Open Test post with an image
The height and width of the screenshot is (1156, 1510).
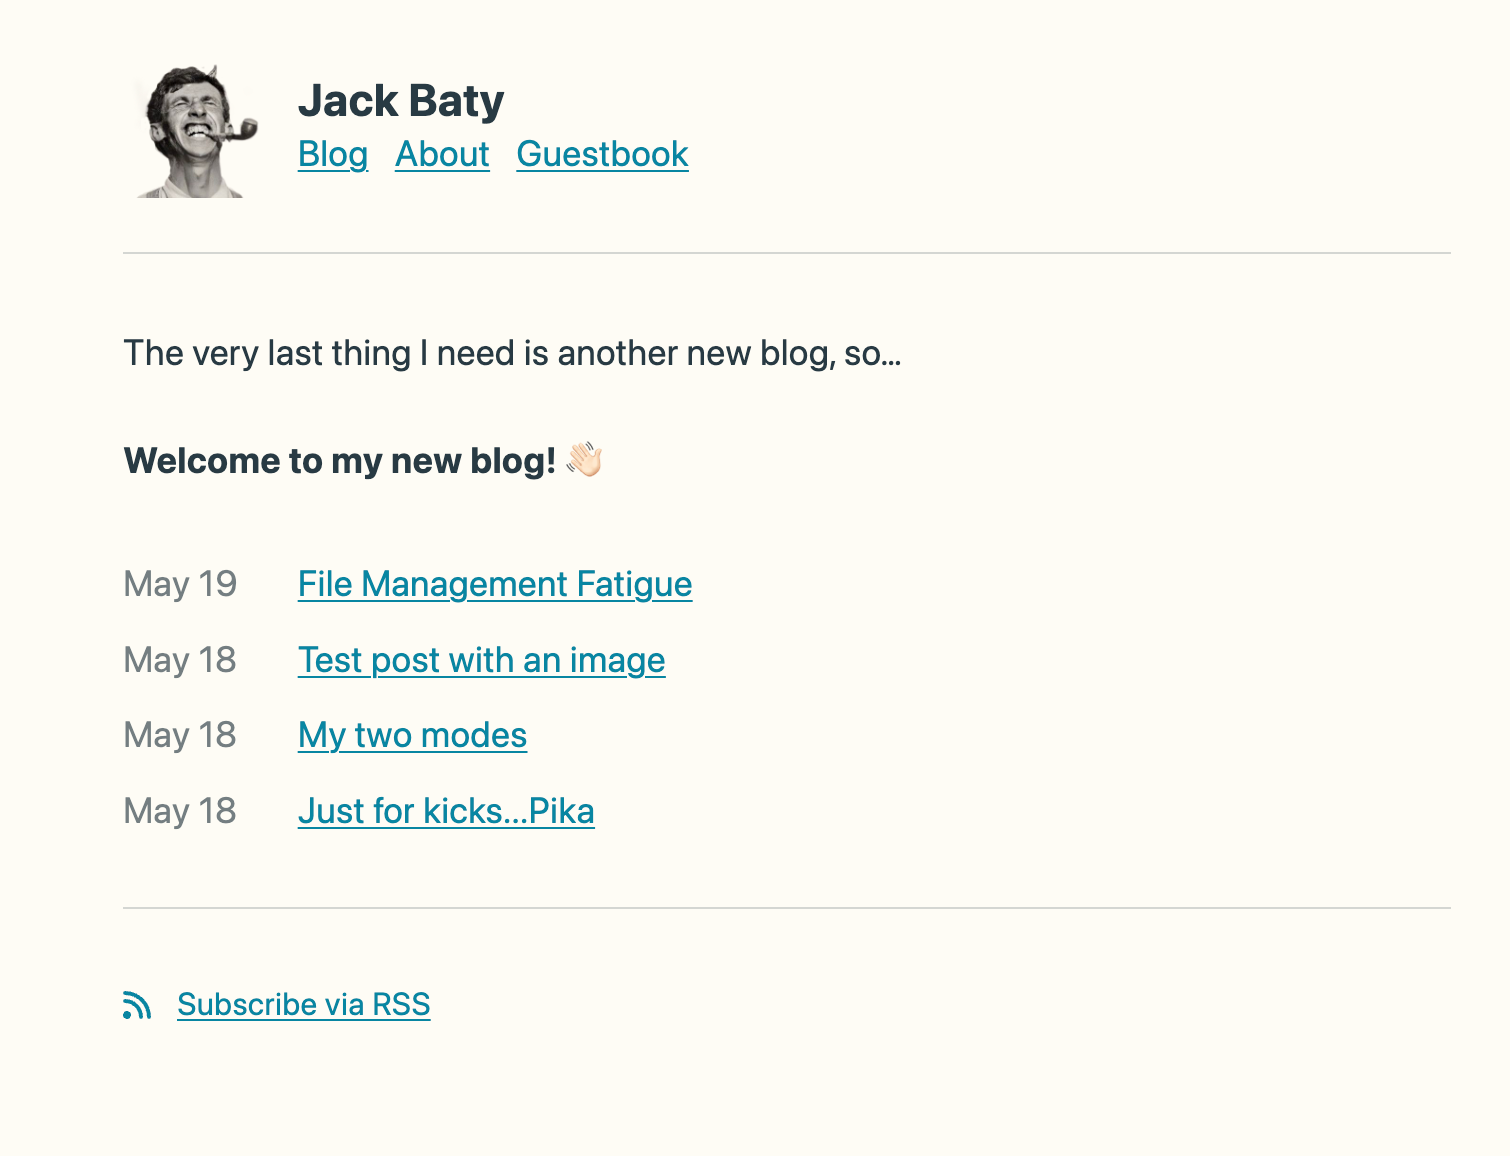[481, 660]
